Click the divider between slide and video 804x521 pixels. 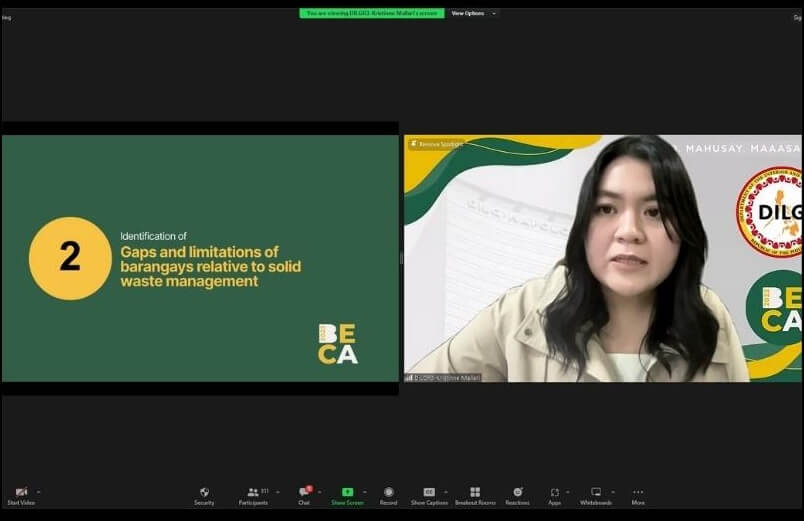click(401, 258)
